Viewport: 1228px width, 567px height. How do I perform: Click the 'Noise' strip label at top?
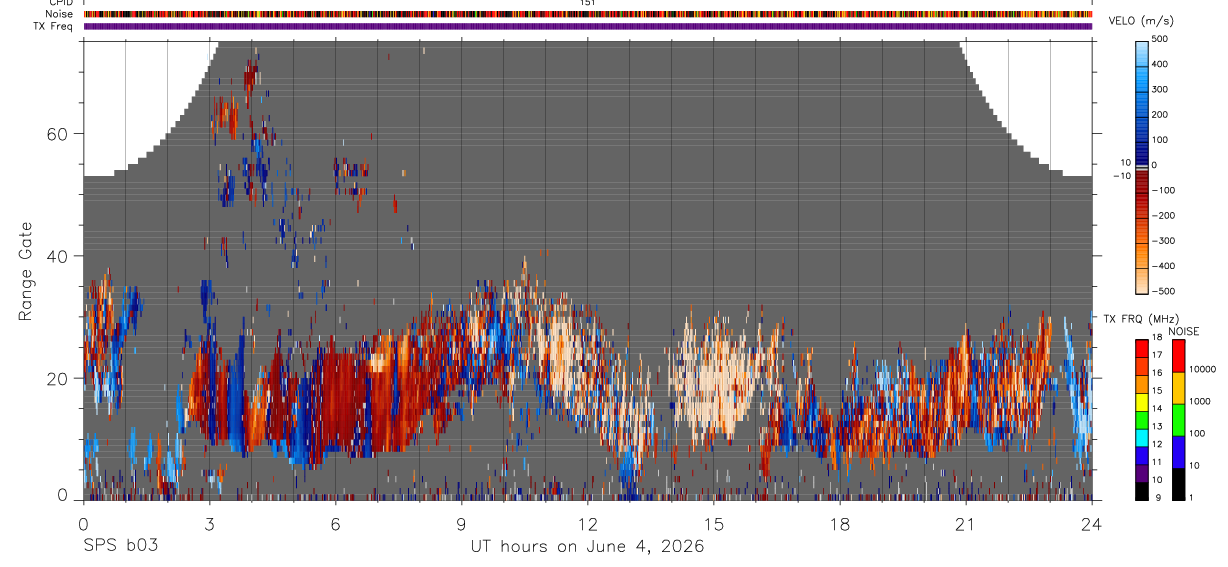(x=60, y=14)
